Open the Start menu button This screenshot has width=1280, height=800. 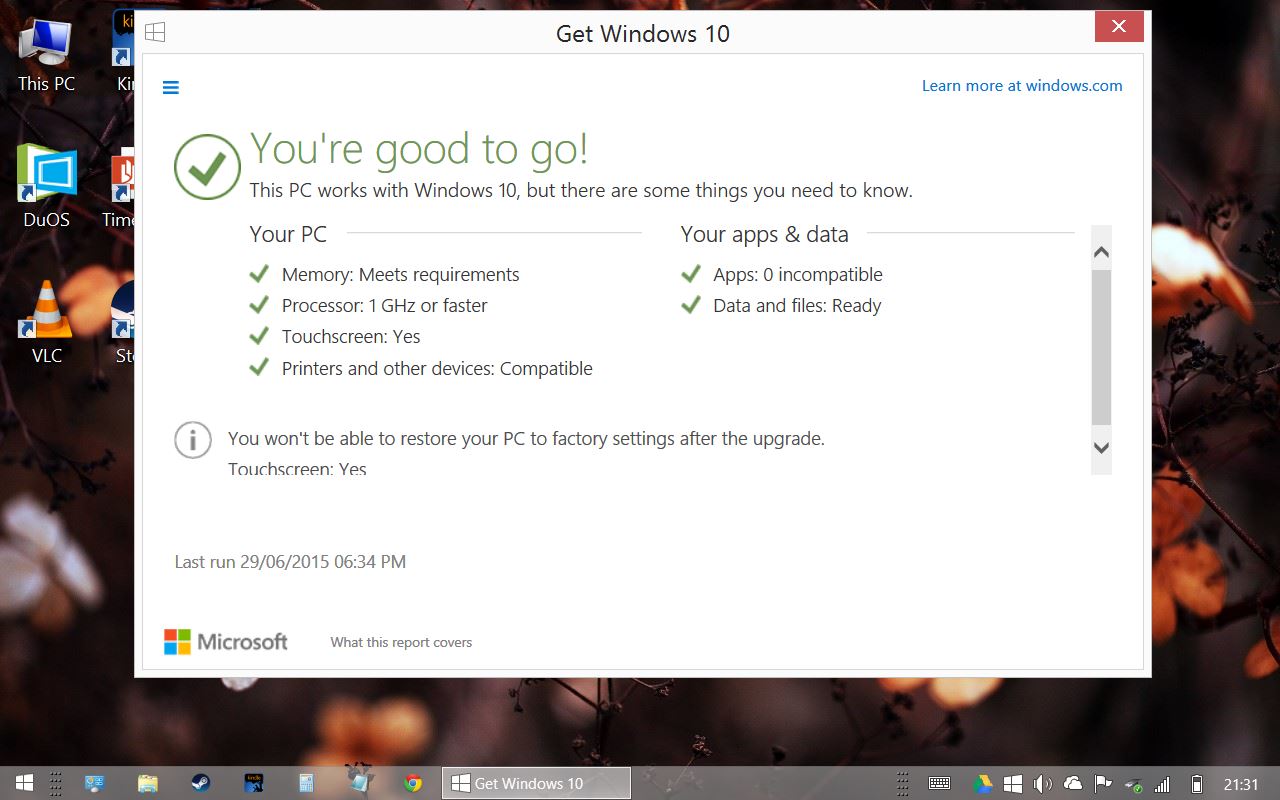(x=24, y=784)
